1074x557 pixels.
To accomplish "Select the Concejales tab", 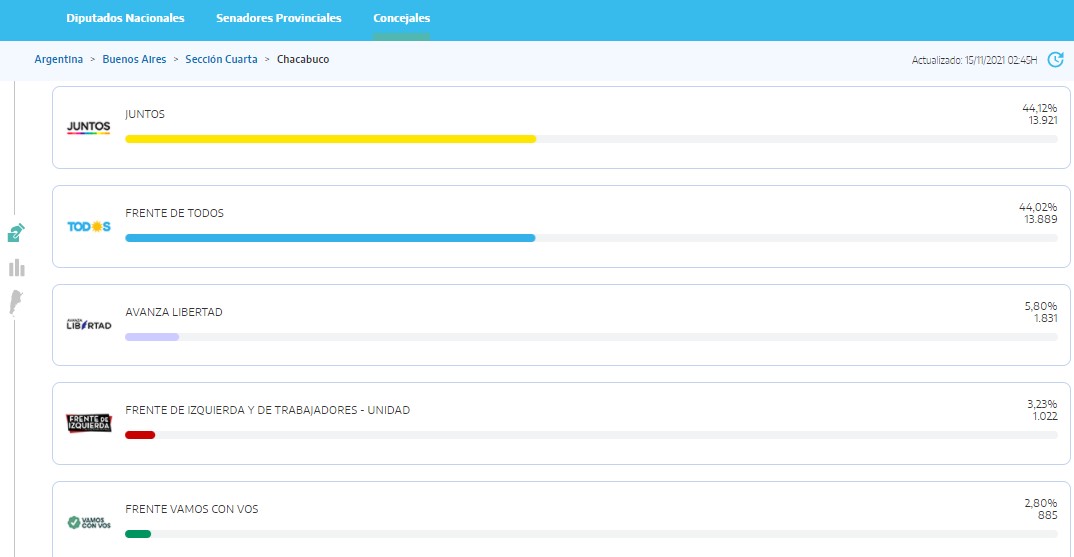I will (x=401, y=18).
